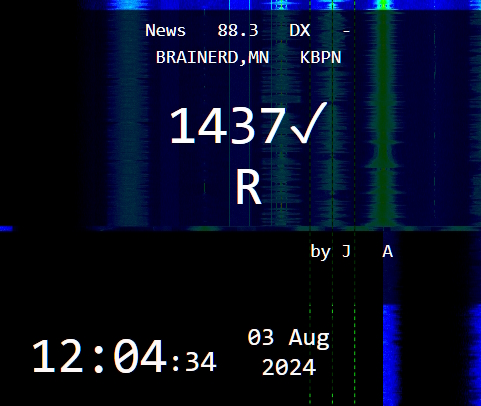
Task: Click the large R letter indicator
Action: click(x=249, y=187)
